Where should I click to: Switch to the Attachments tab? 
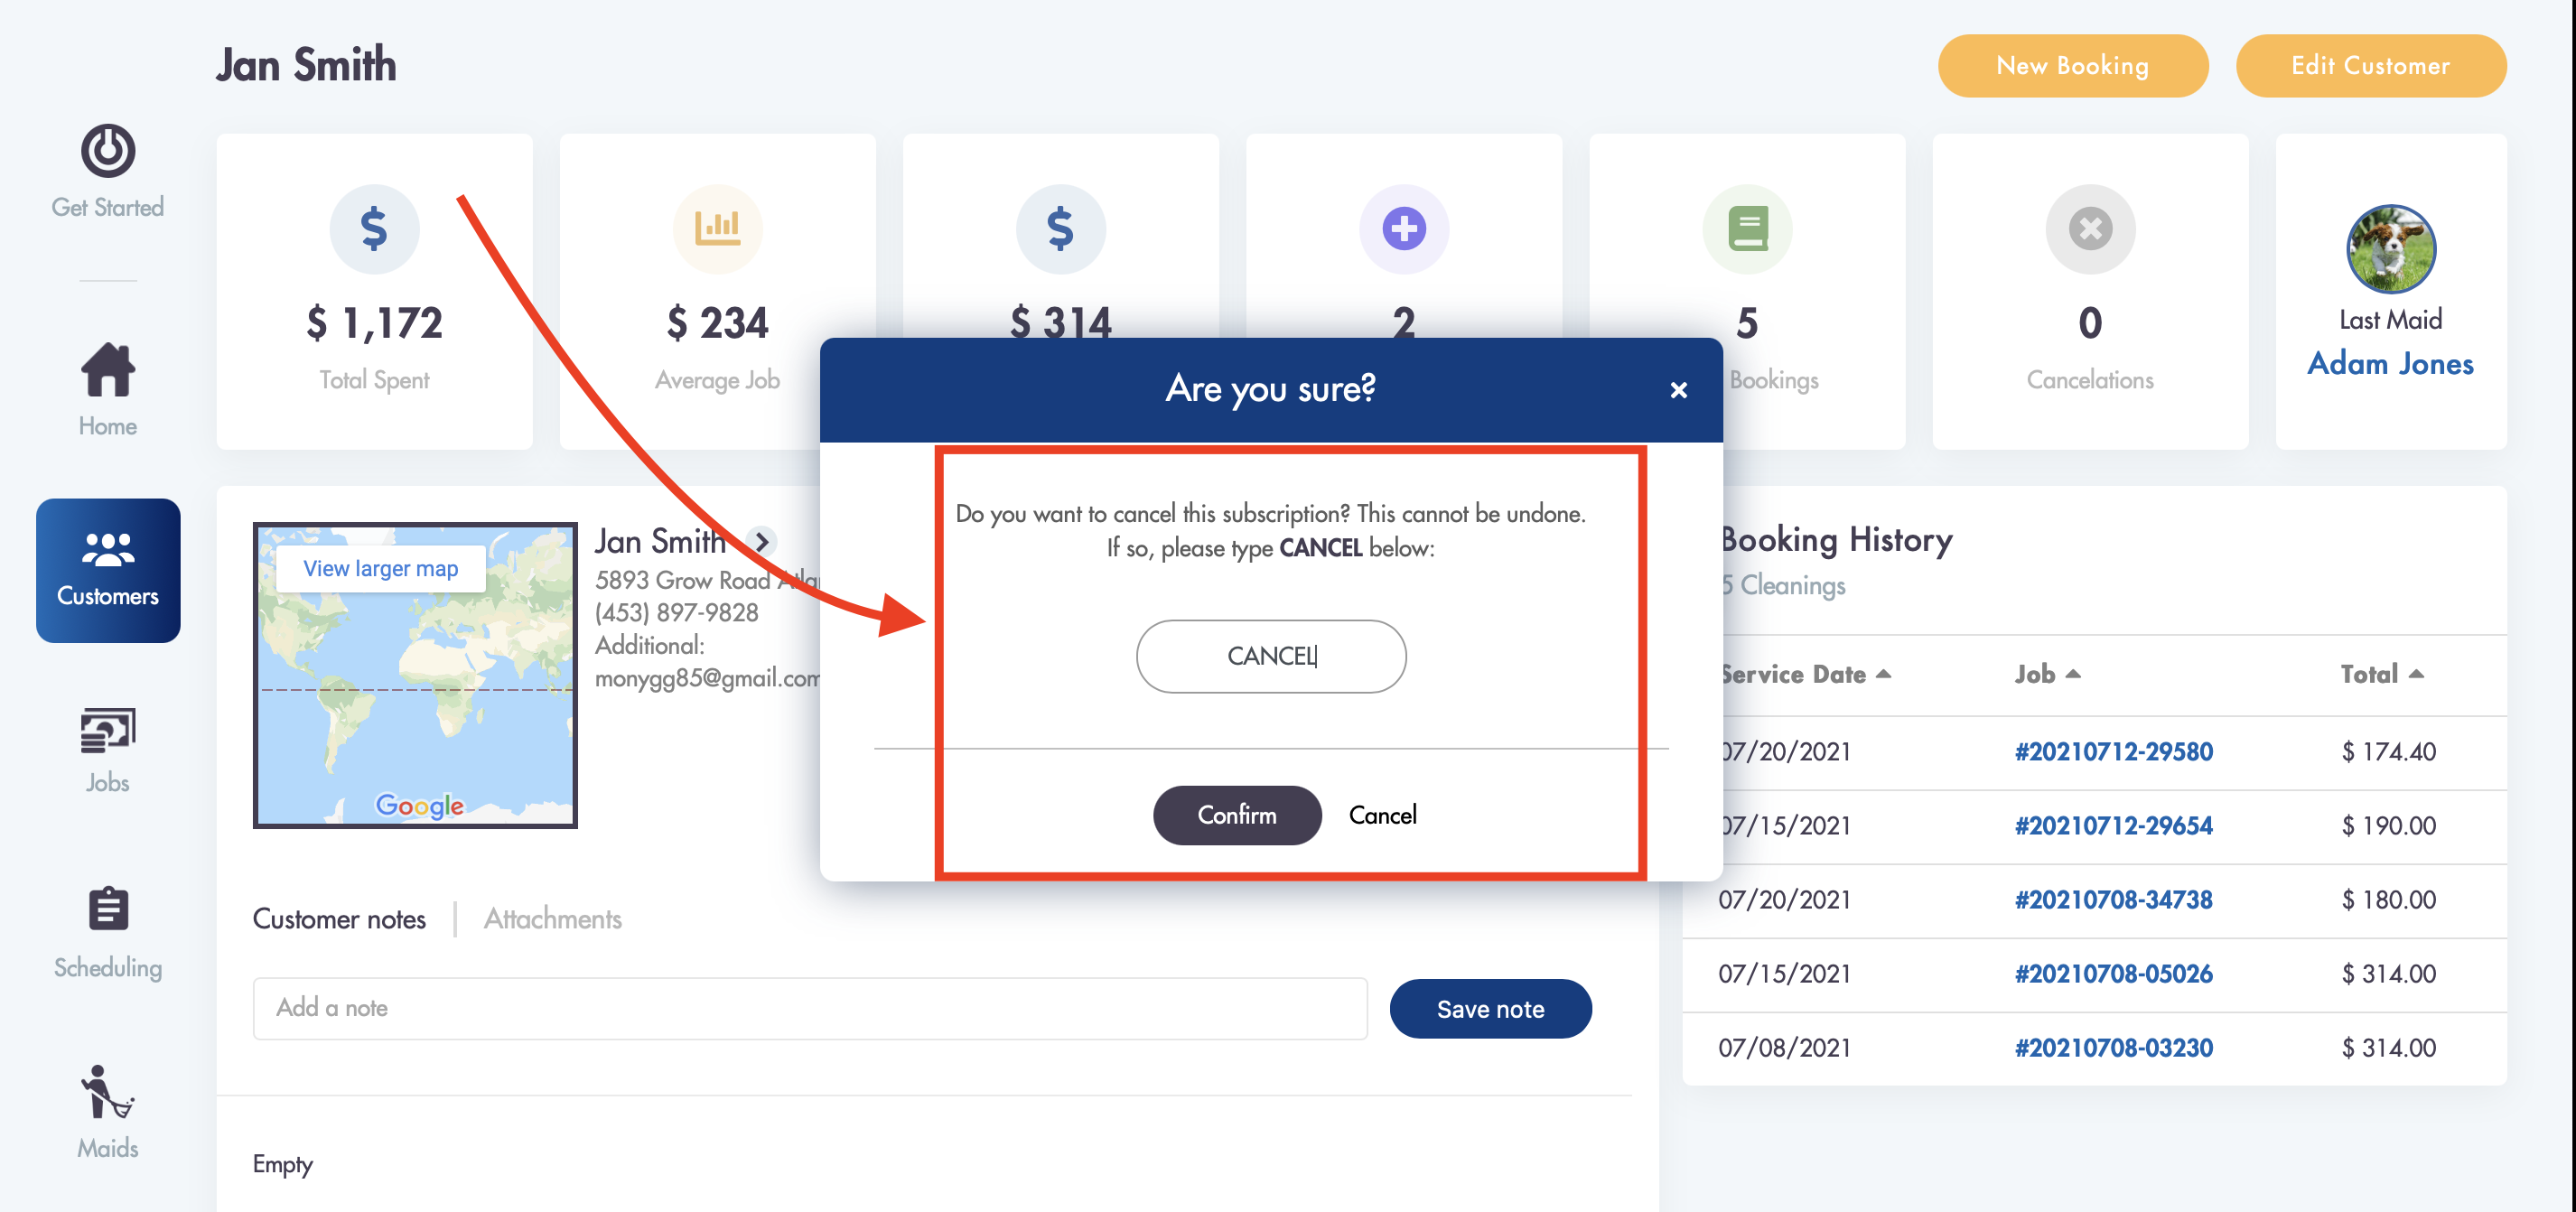553,919
